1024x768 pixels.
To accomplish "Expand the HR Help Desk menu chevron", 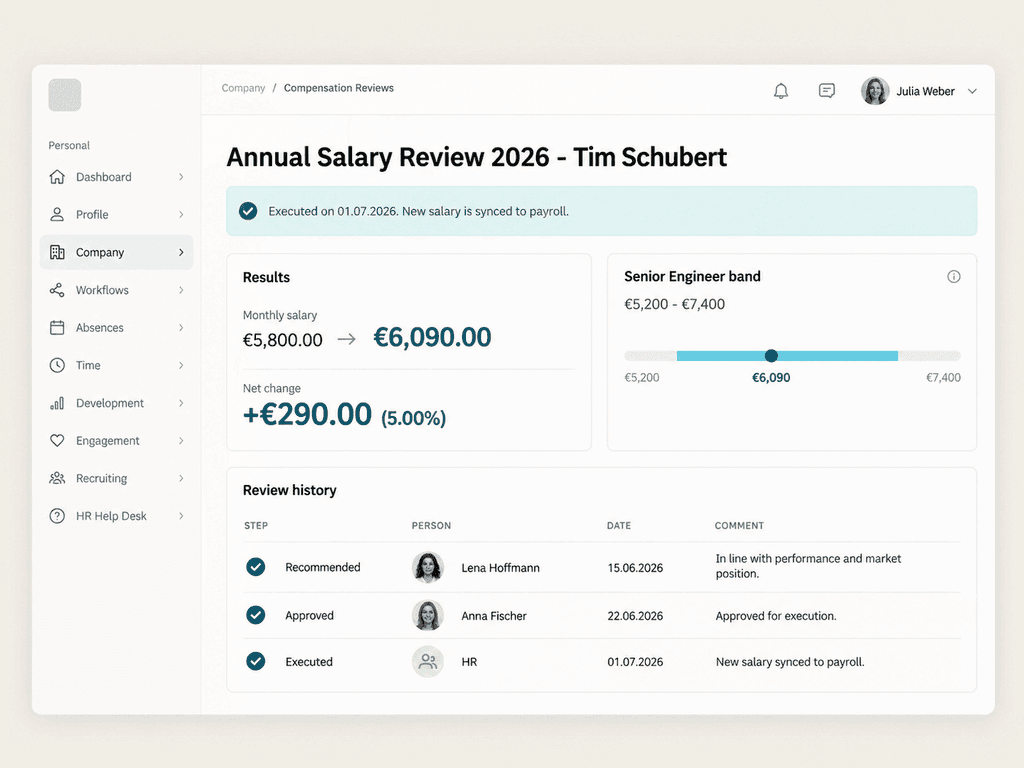I will pos(181,516).
